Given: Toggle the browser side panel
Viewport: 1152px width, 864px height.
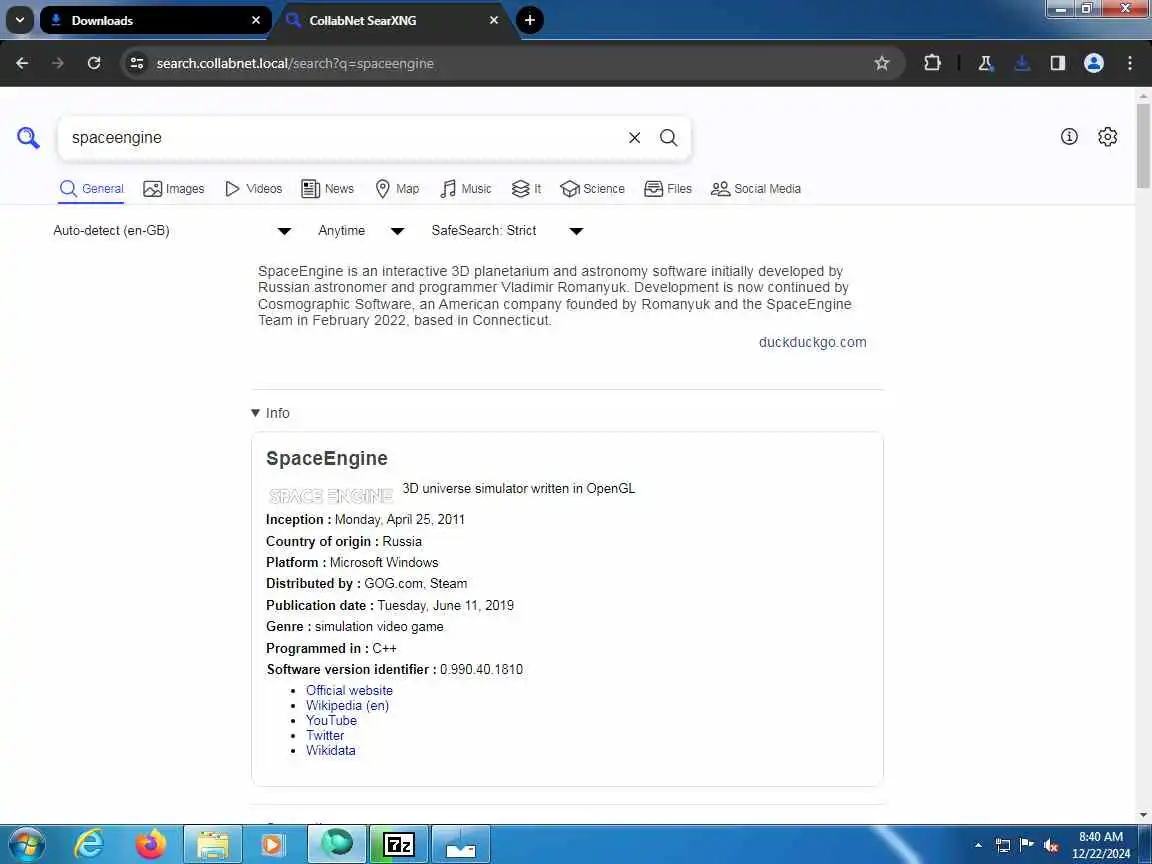Looking at the screenshot, I should pos(1058,63).
